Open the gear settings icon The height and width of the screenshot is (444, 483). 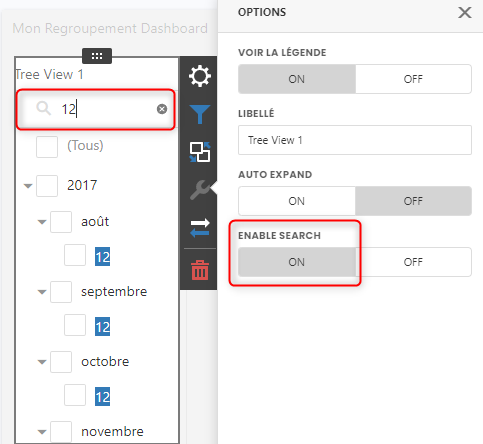pyautogui.click(x=200, y=76)
